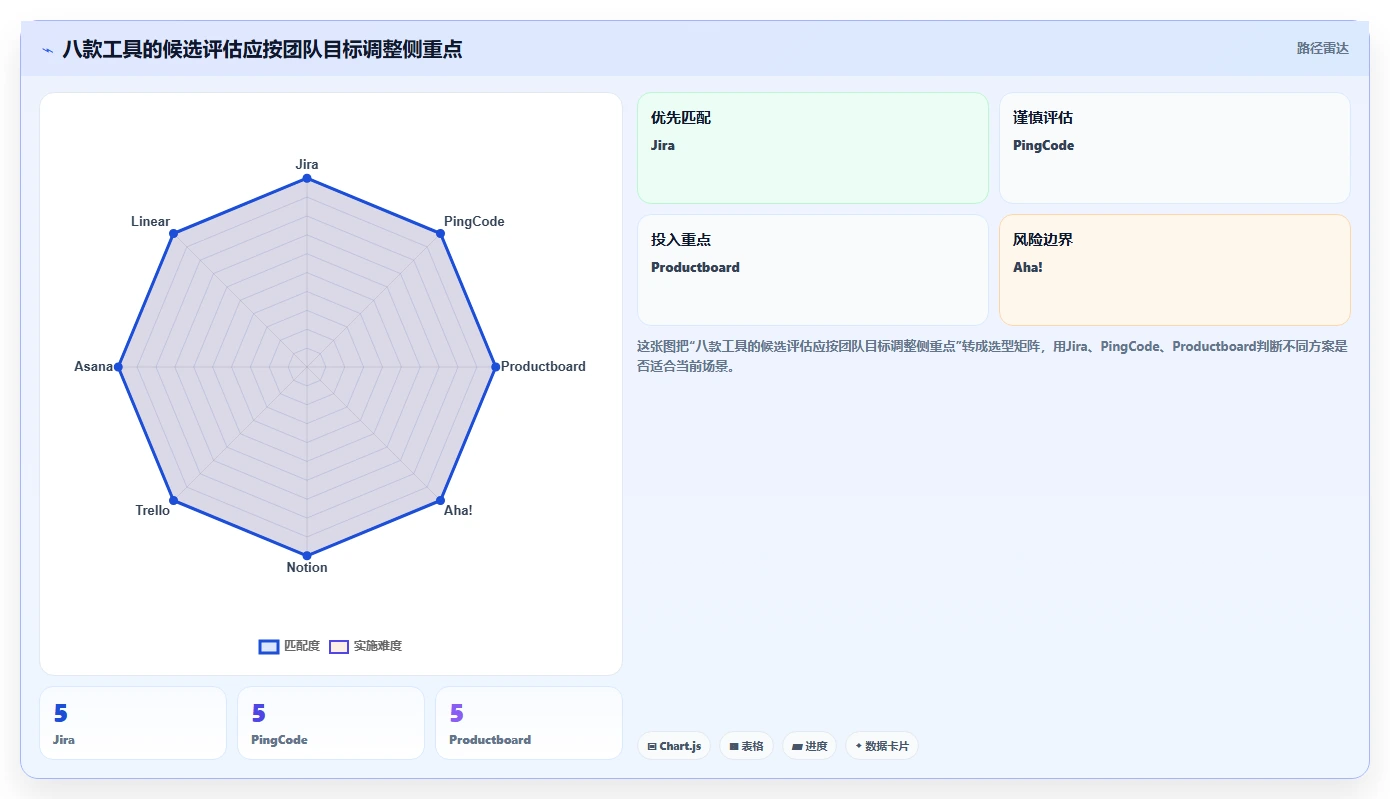
Task: Select the Asana data point on radar
Action: 118,367
